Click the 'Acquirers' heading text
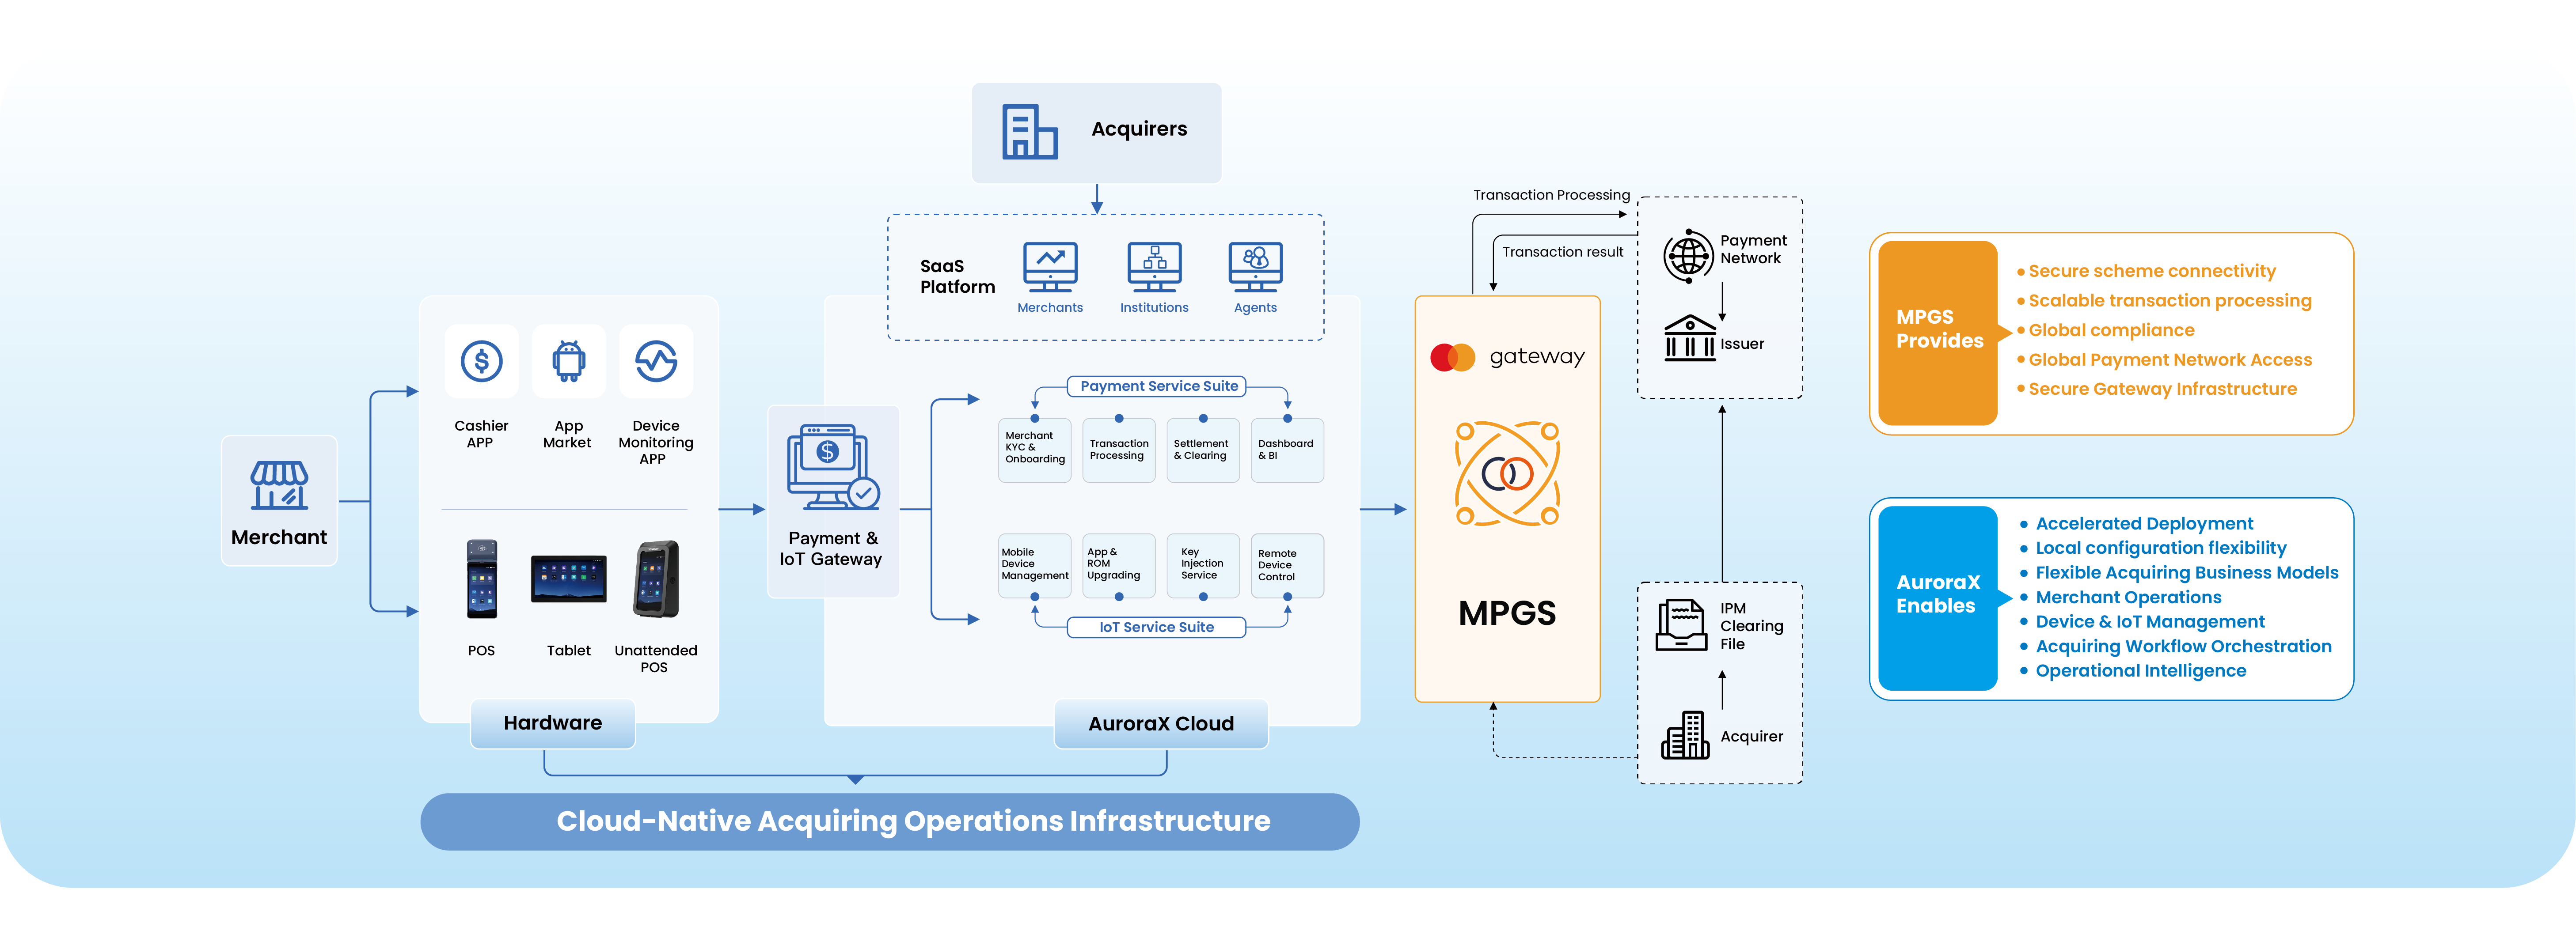The width and height of the screenshot is (2576, 938). (1139, 129)
